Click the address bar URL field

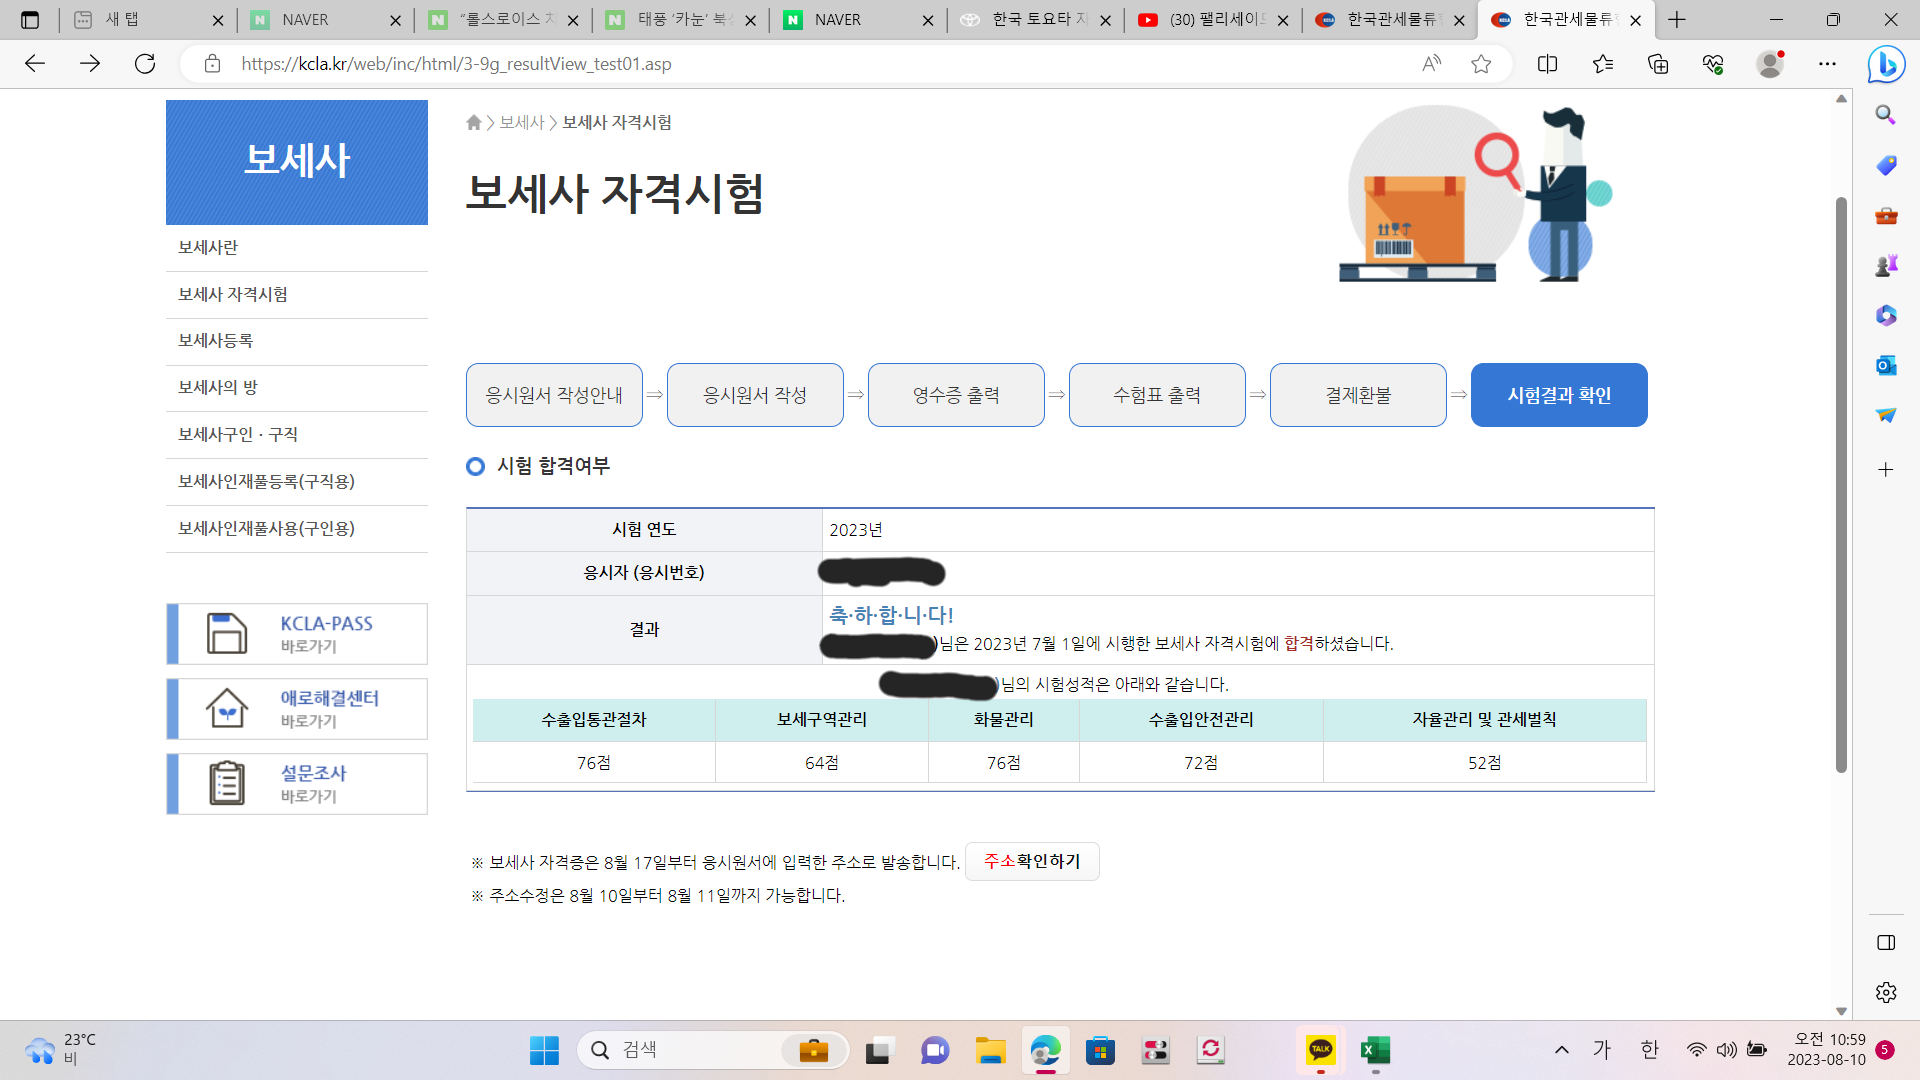(x=800, y=64)
